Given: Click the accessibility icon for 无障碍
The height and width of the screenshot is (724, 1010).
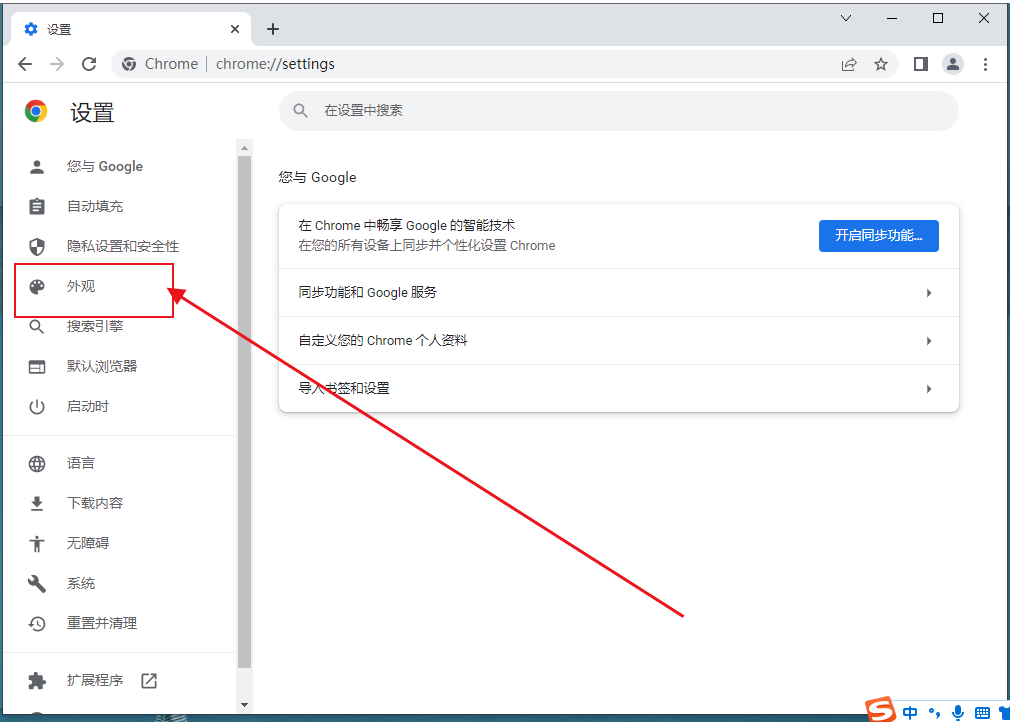Looking at the screenshot, I should (37, 544).
